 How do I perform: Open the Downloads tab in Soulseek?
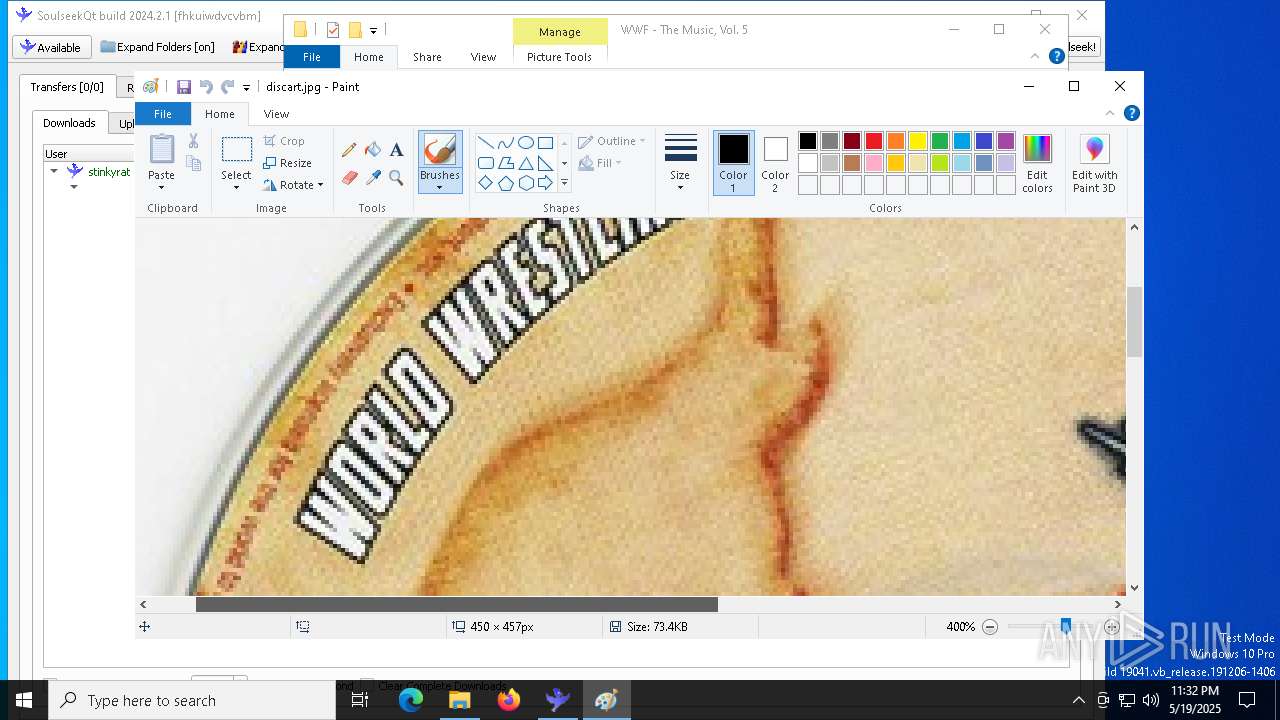tap(69, 123)
